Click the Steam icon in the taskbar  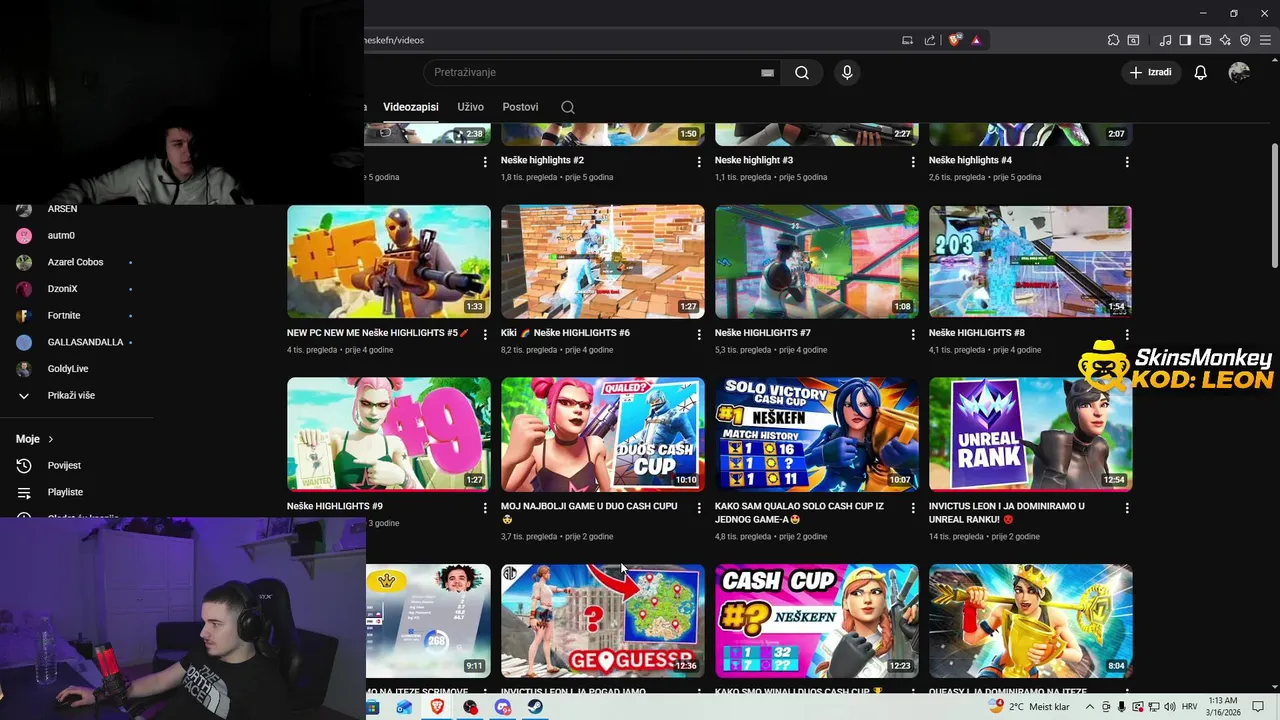[536, 707]
